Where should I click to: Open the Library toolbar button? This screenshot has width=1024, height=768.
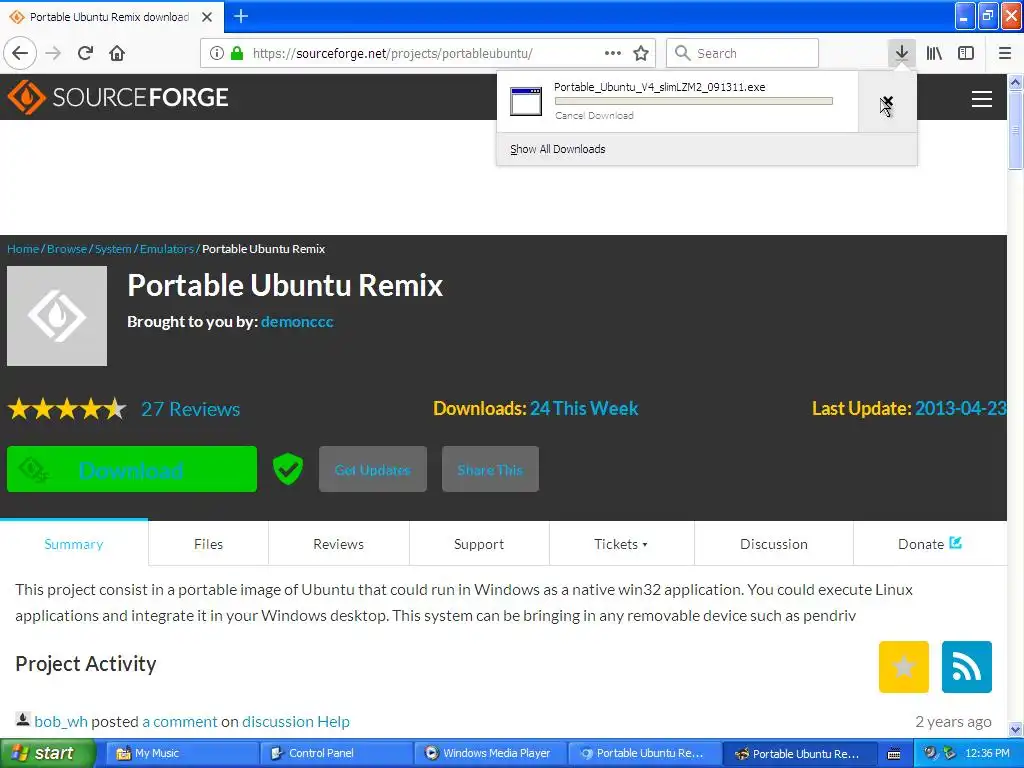934,53
